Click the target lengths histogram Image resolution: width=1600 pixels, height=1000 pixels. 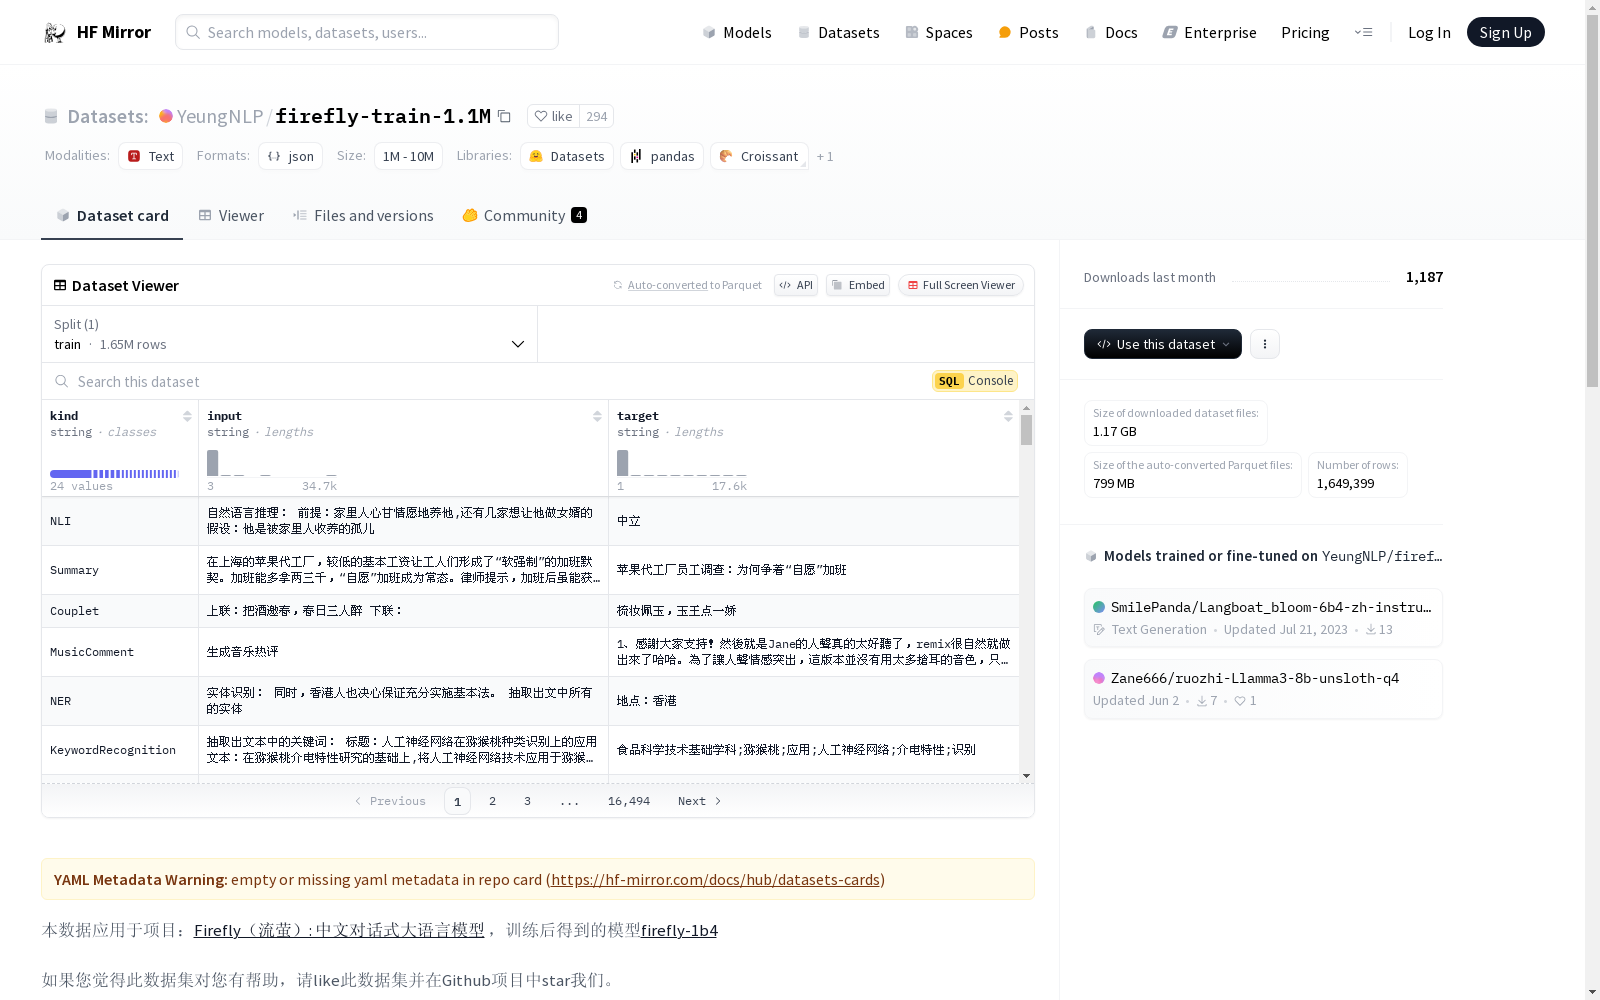[682, 463]
